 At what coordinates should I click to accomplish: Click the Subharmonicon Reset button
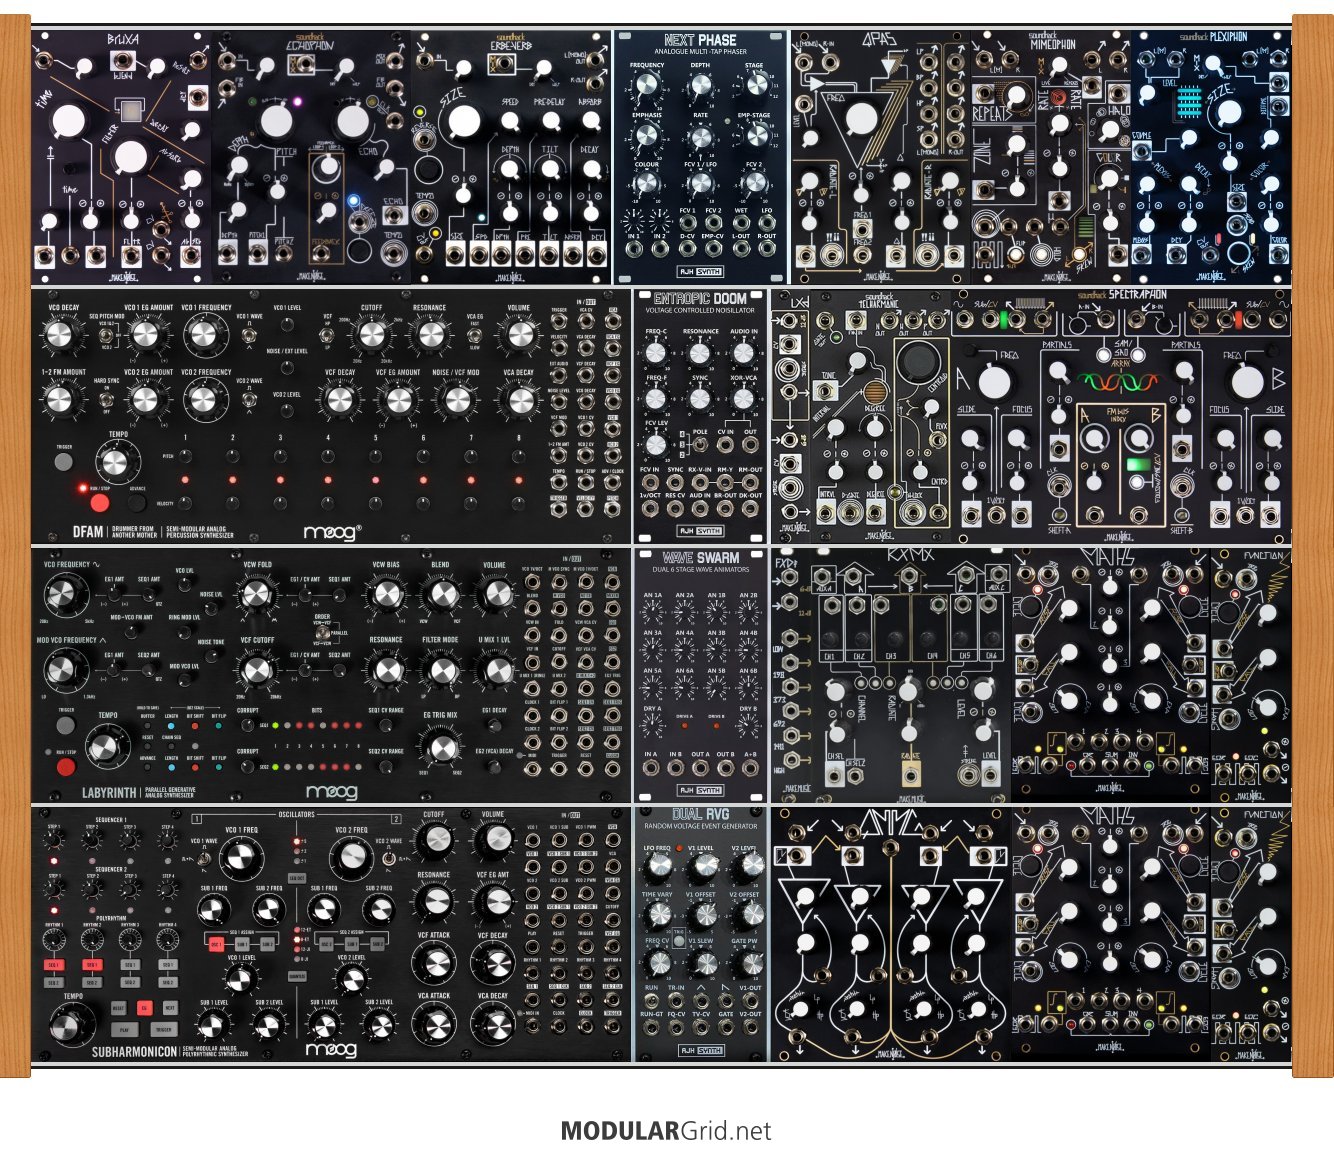119,1008
